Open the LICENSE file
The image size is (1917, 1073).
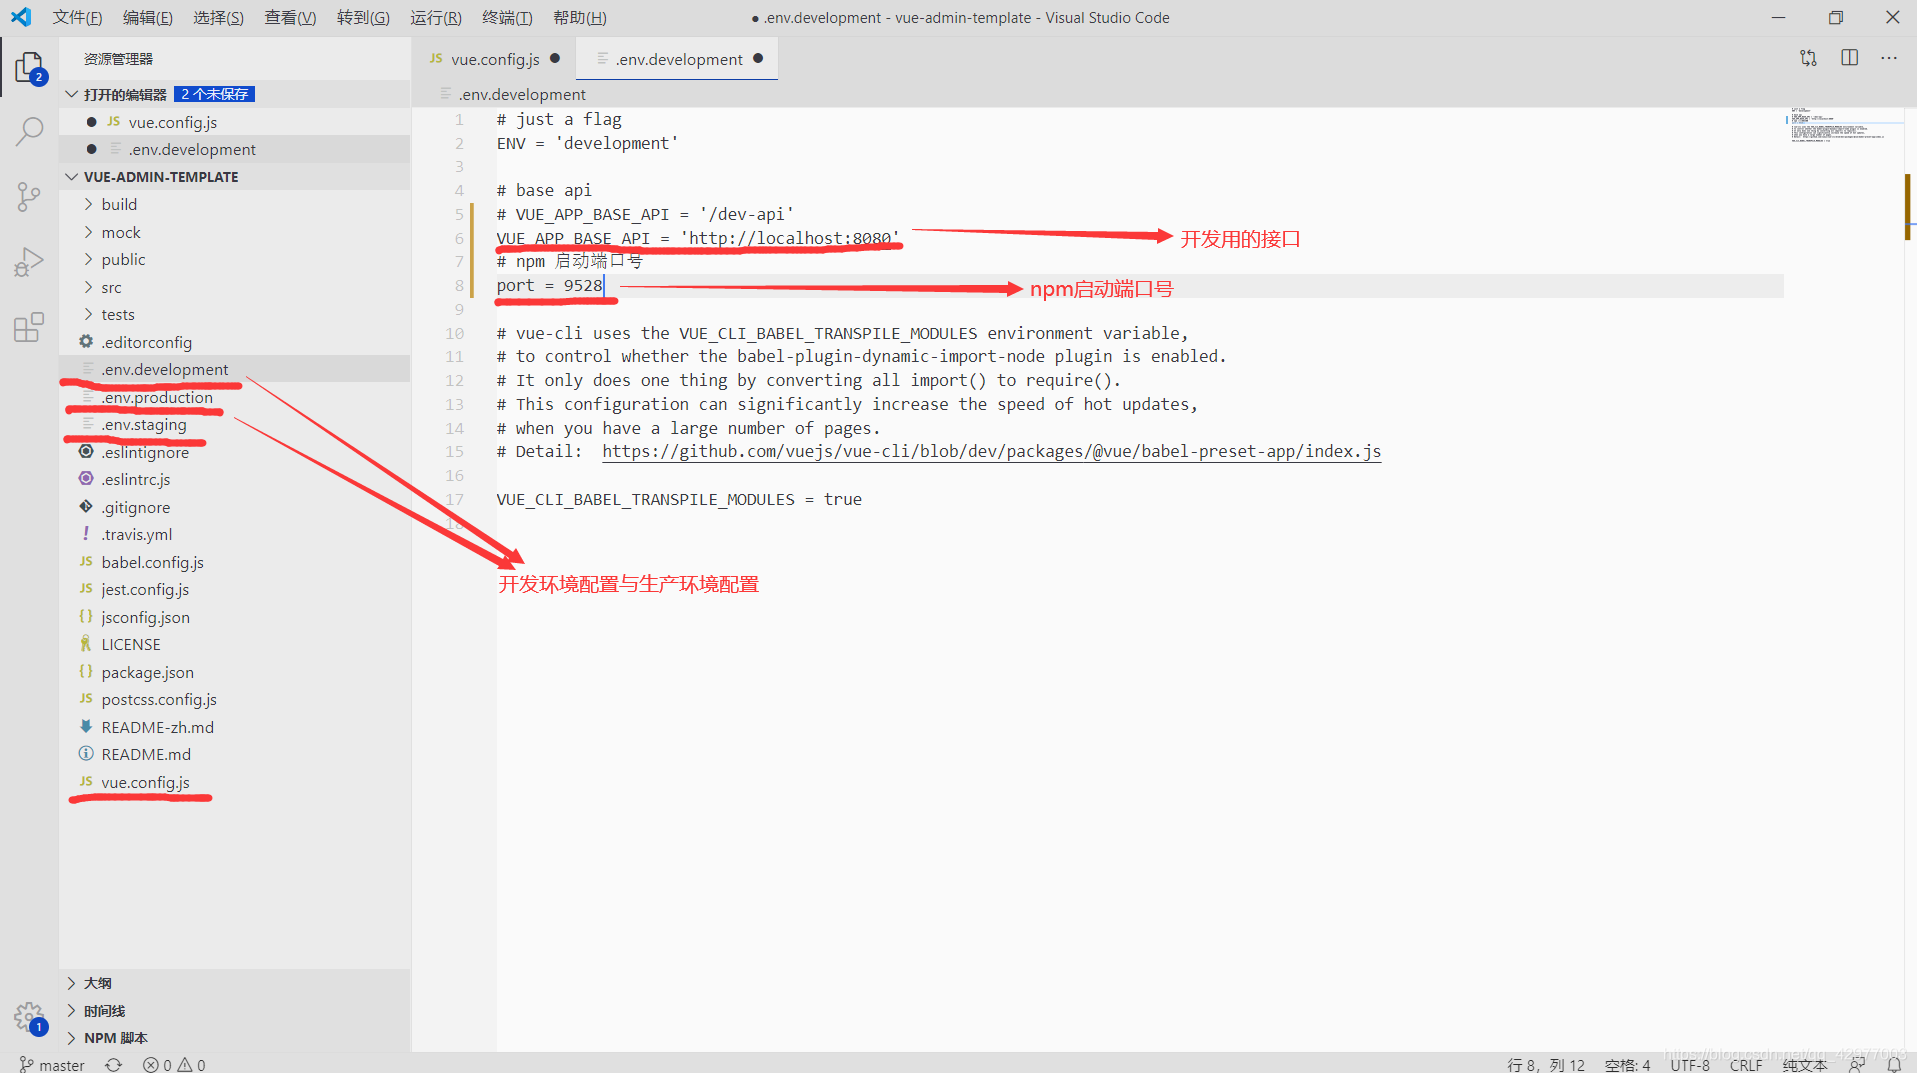click(x=234, y=644)
